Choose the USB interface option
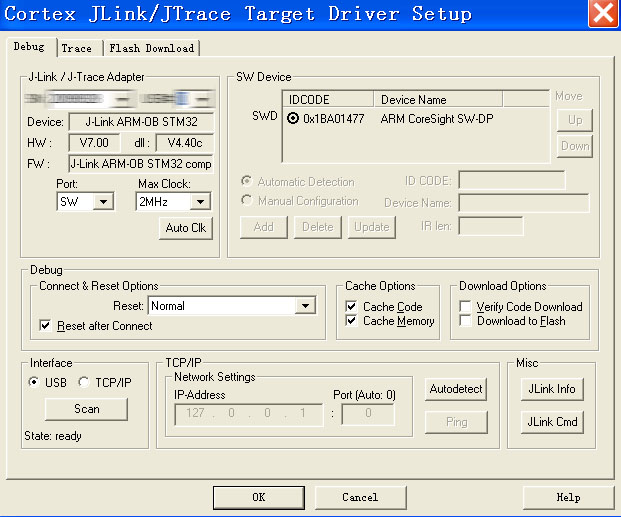621x517 pixels. coord(35,382)
